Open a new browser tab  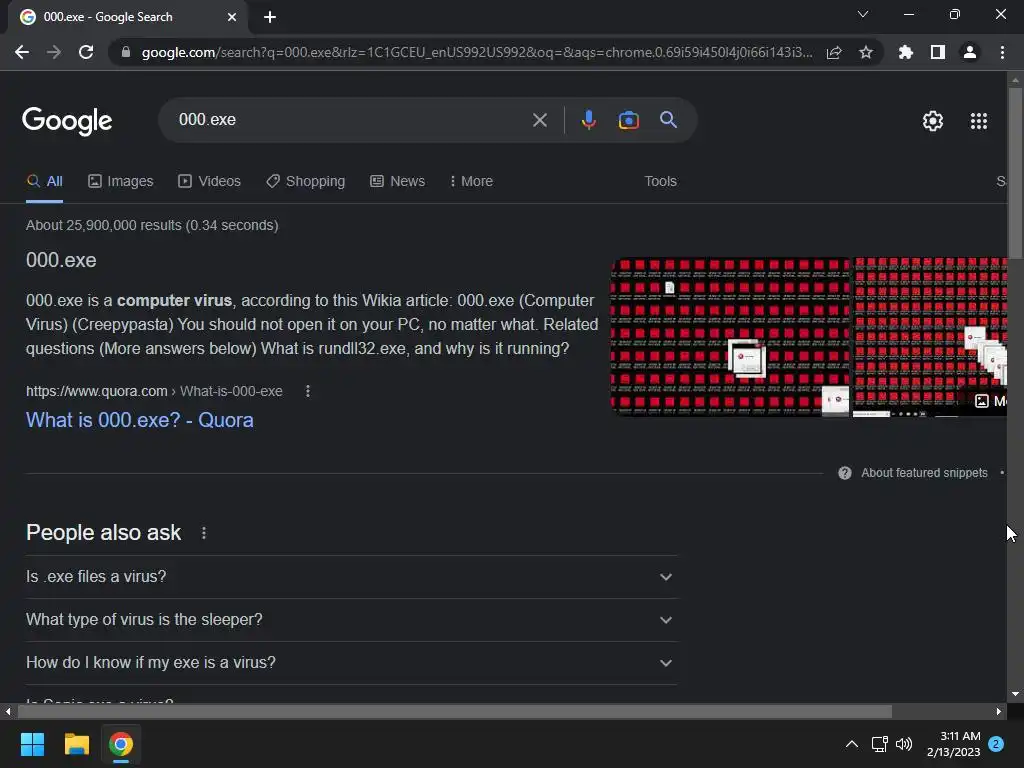coord(270,17)
